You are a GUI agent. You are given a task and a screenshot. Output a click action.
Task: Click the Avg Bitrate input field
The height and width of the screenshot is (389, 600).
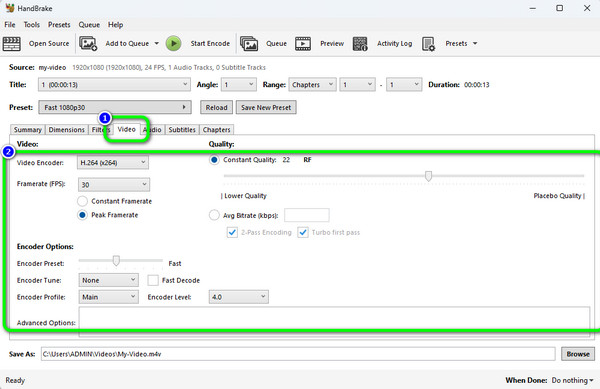point(307,215)
